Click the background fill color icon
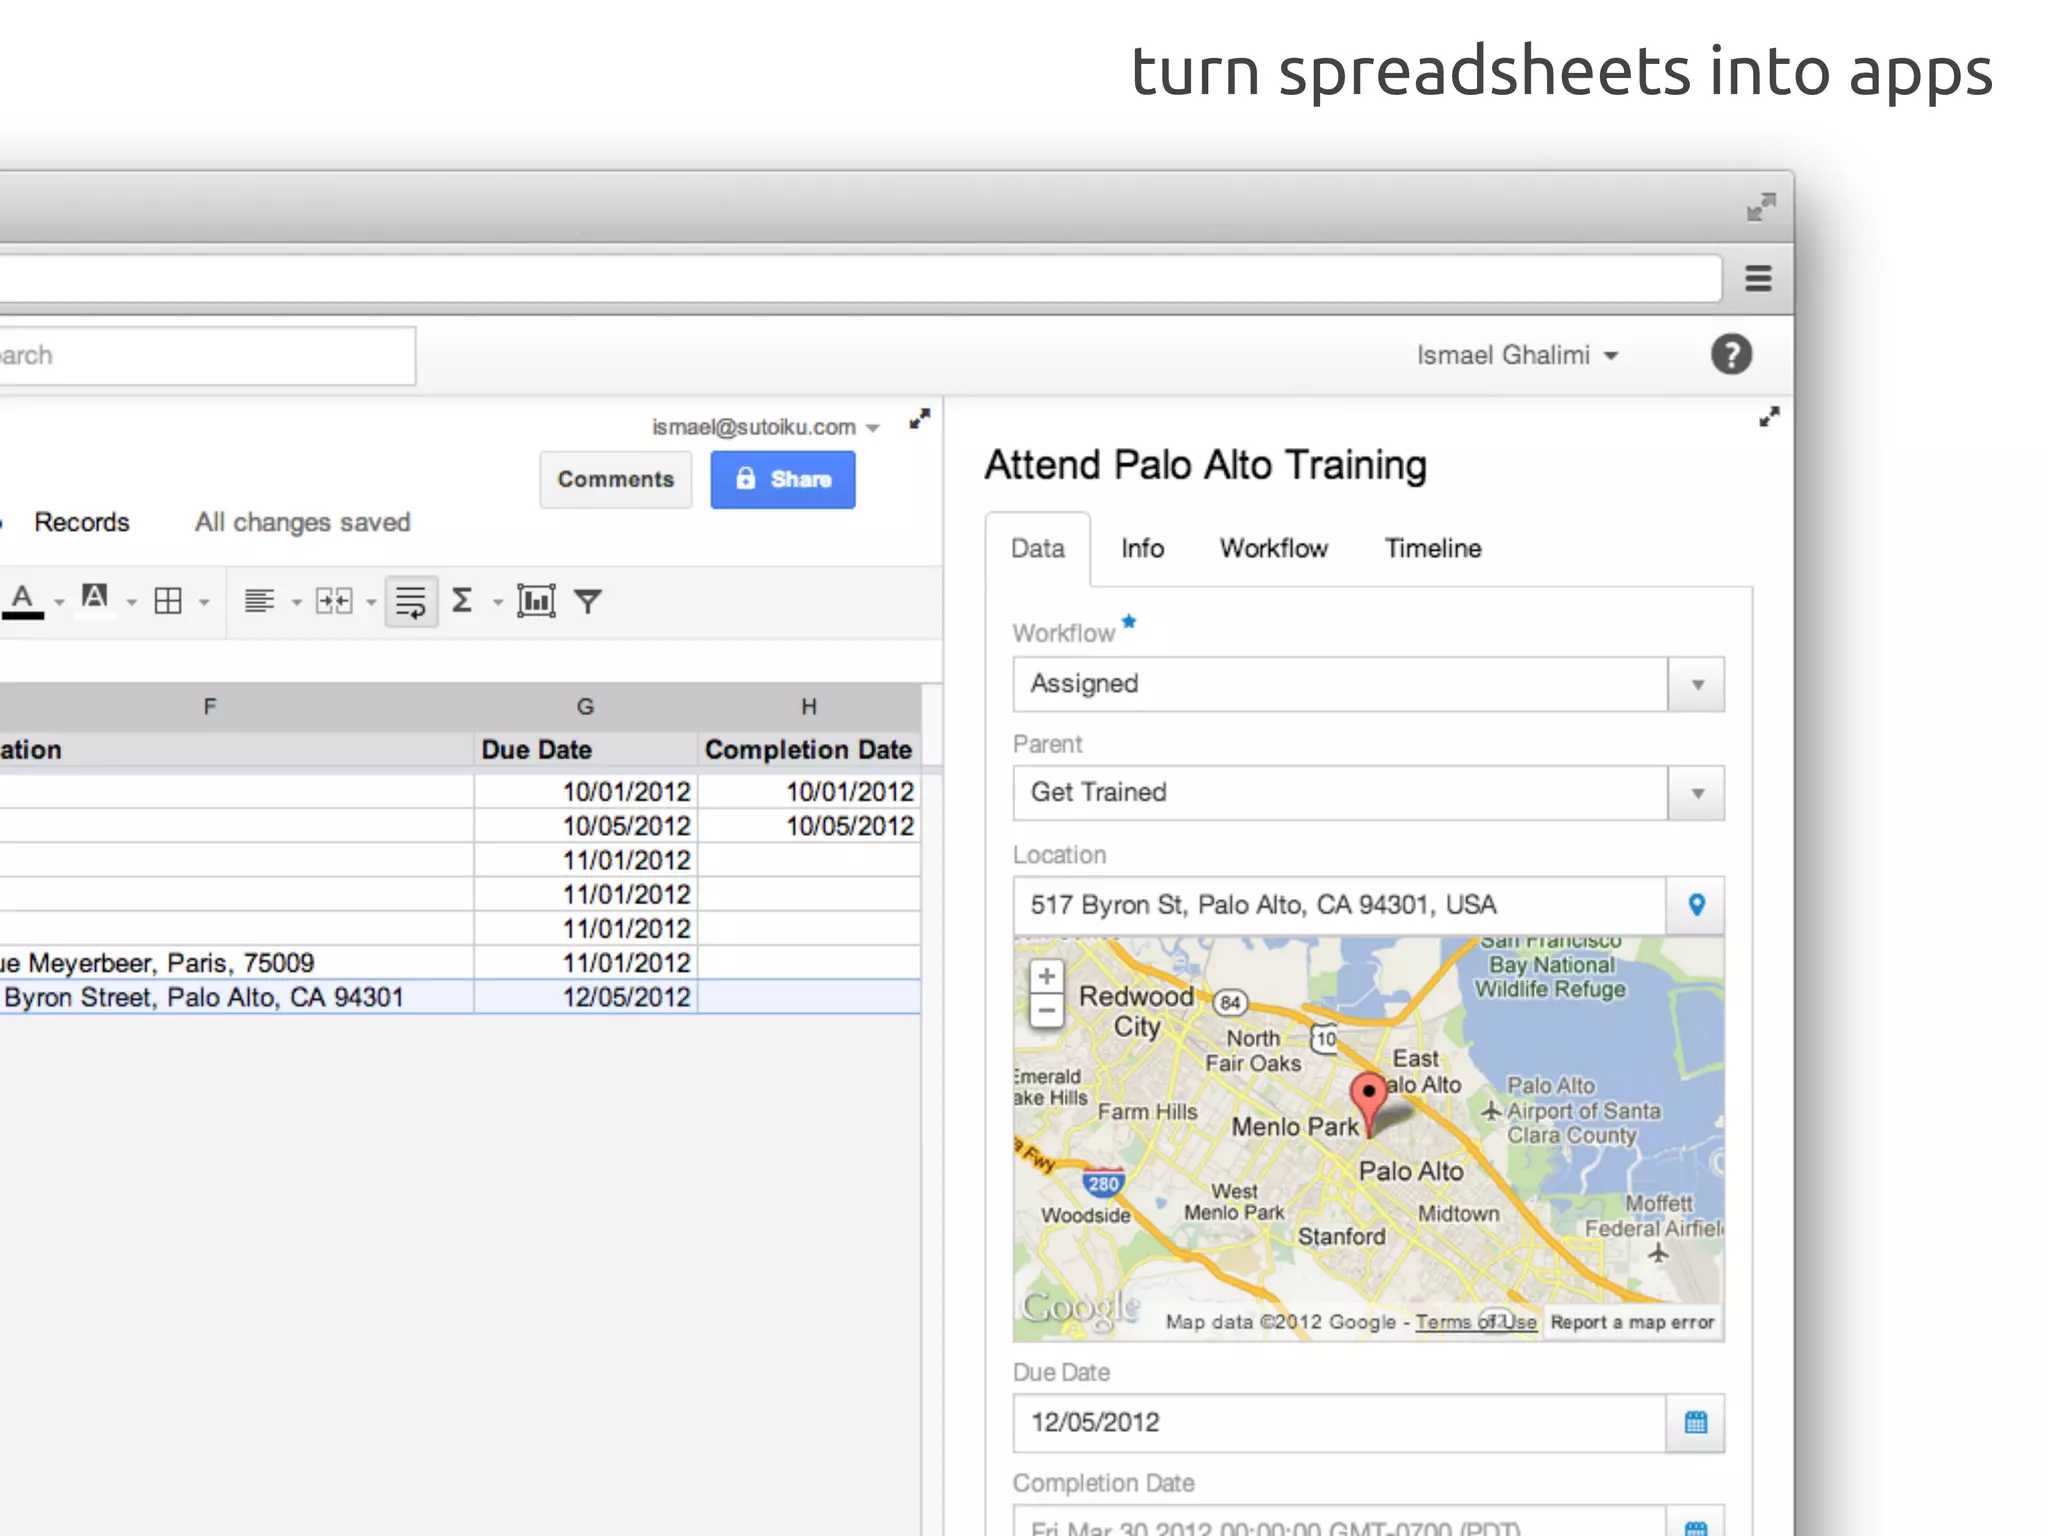The image size is (2048, 1536). point(95,600)
